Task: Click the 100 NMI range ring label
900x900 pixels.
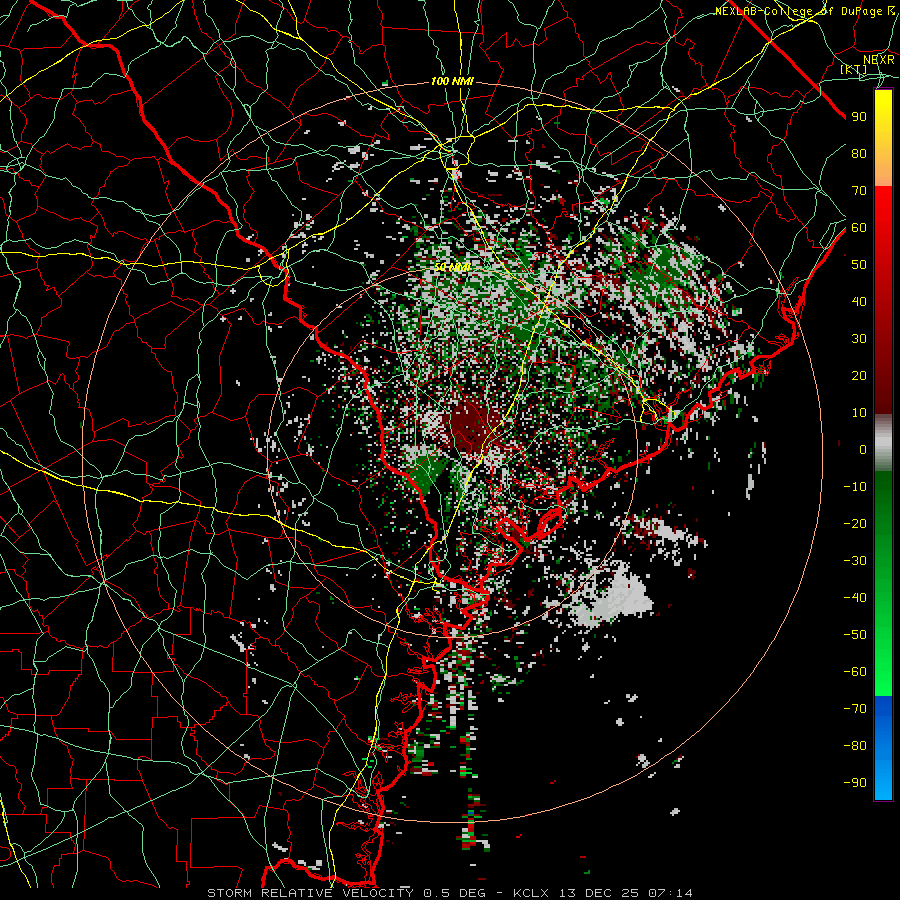Action: 452,82
